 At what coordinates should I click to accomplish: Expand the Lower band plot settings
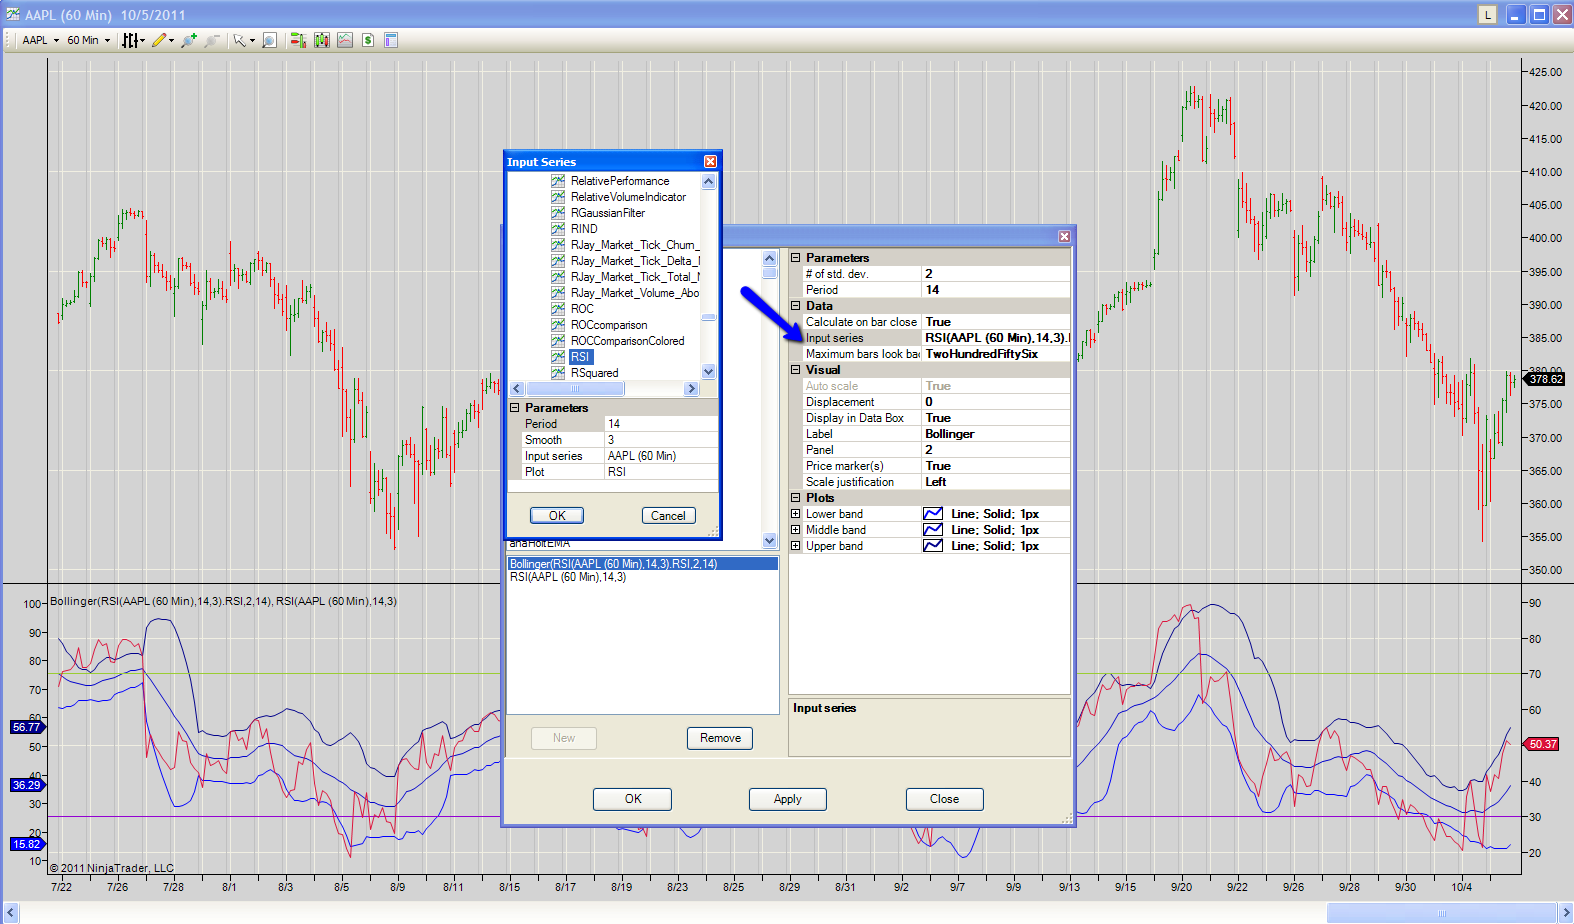796,514
